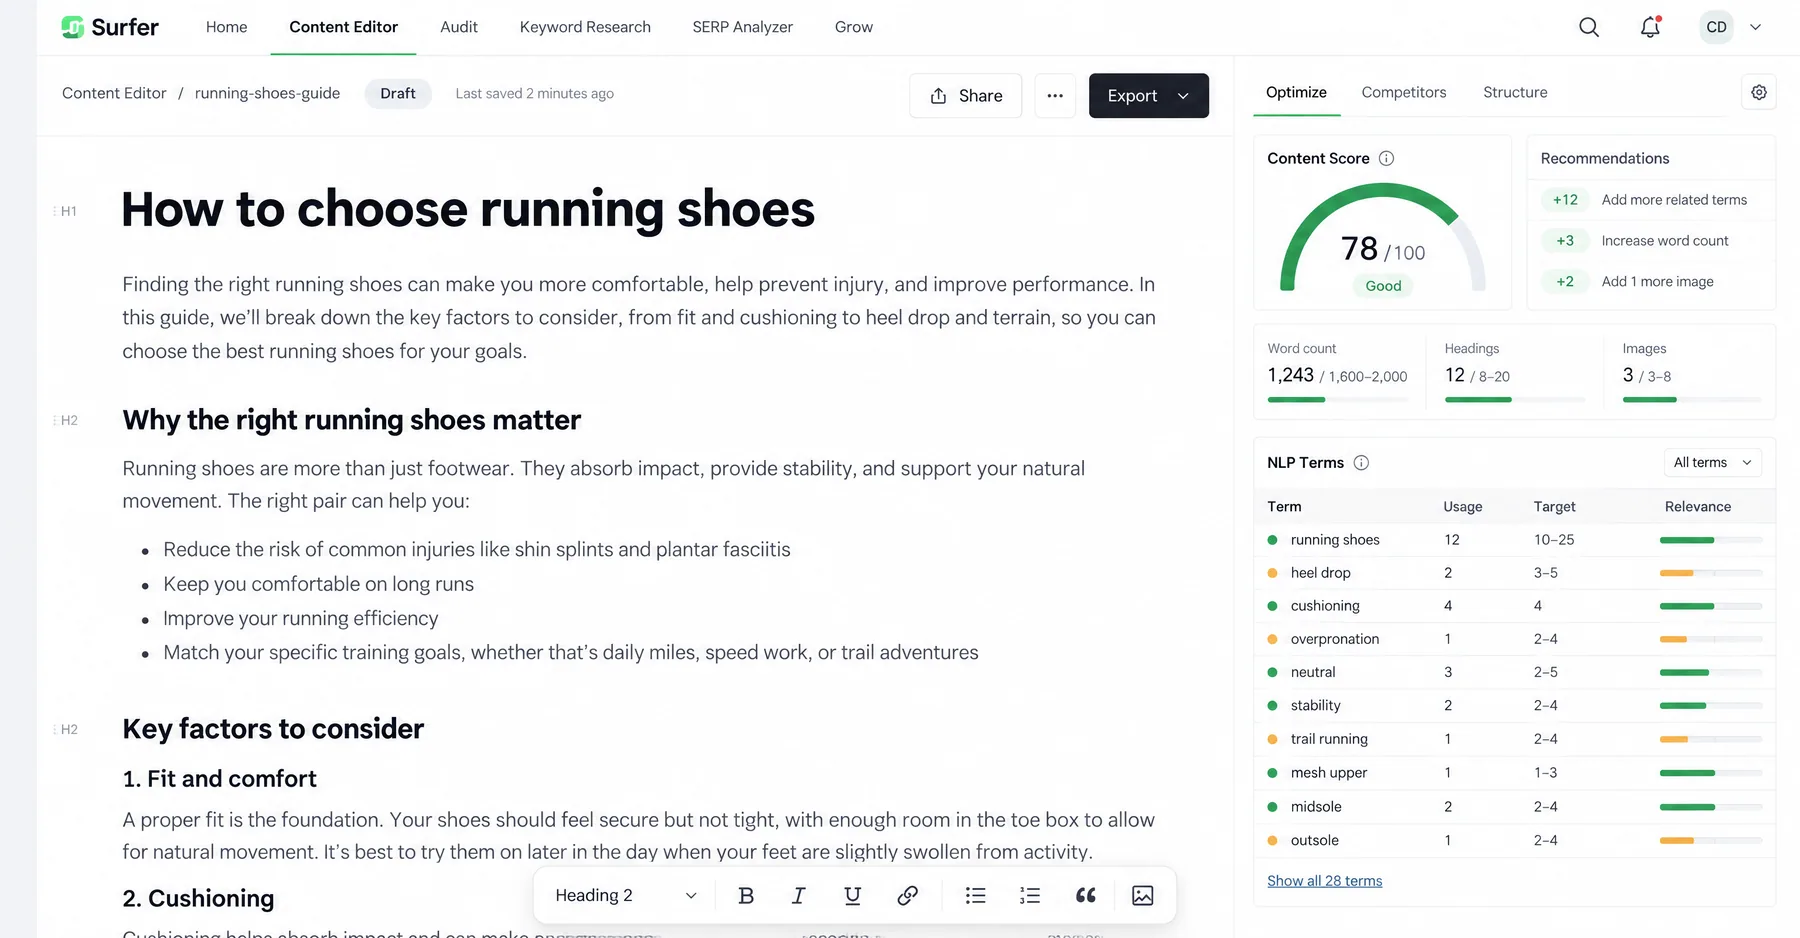Viewport: 1800px width, 938px height.
Task: Apply italic formatting
Action: (799, 896)
